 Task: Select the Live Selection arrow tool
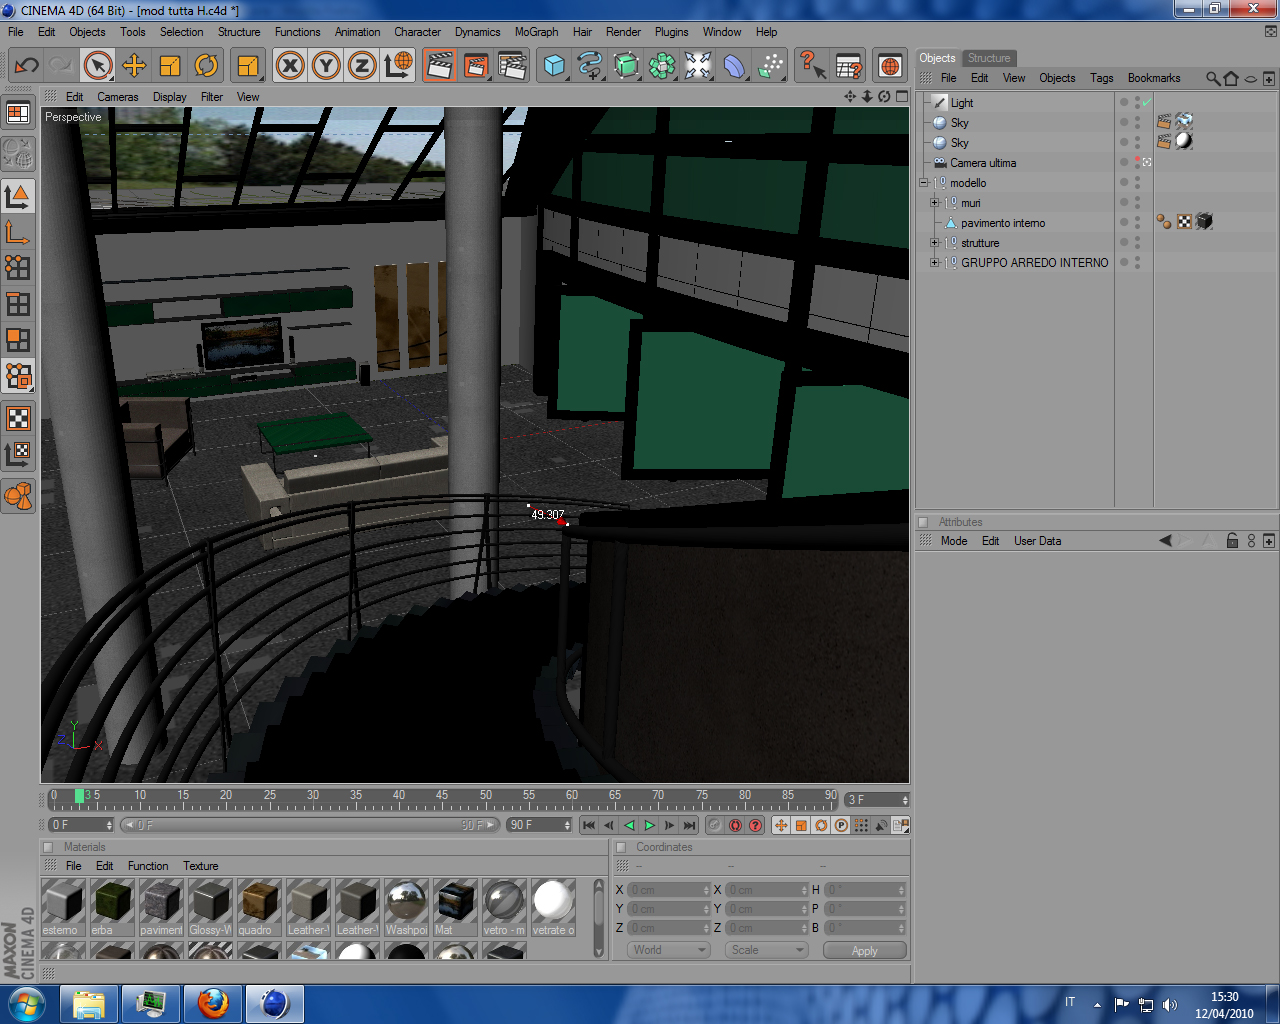[x=97, y=66]
